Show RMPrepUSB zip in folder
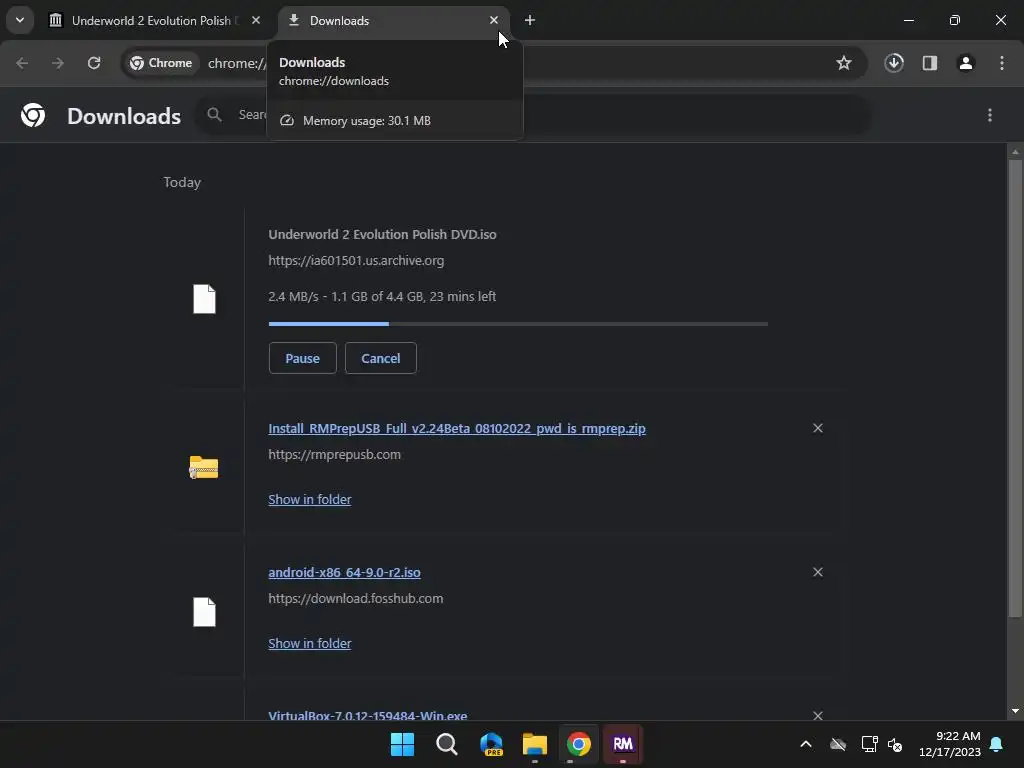This screenshot has width=1024, height=768. tap(310, 500)
